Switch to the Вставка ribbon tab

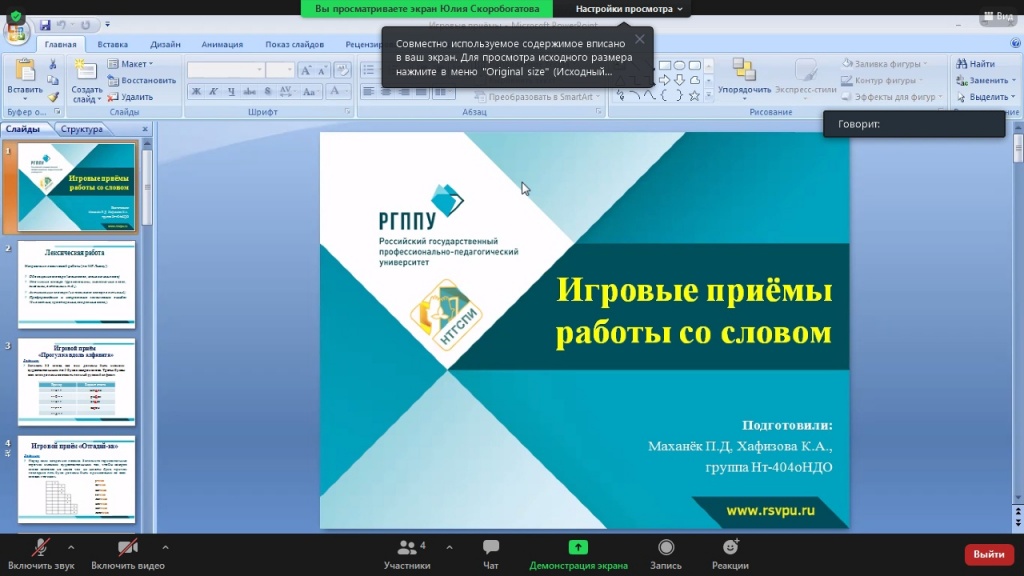click(112, 44)
